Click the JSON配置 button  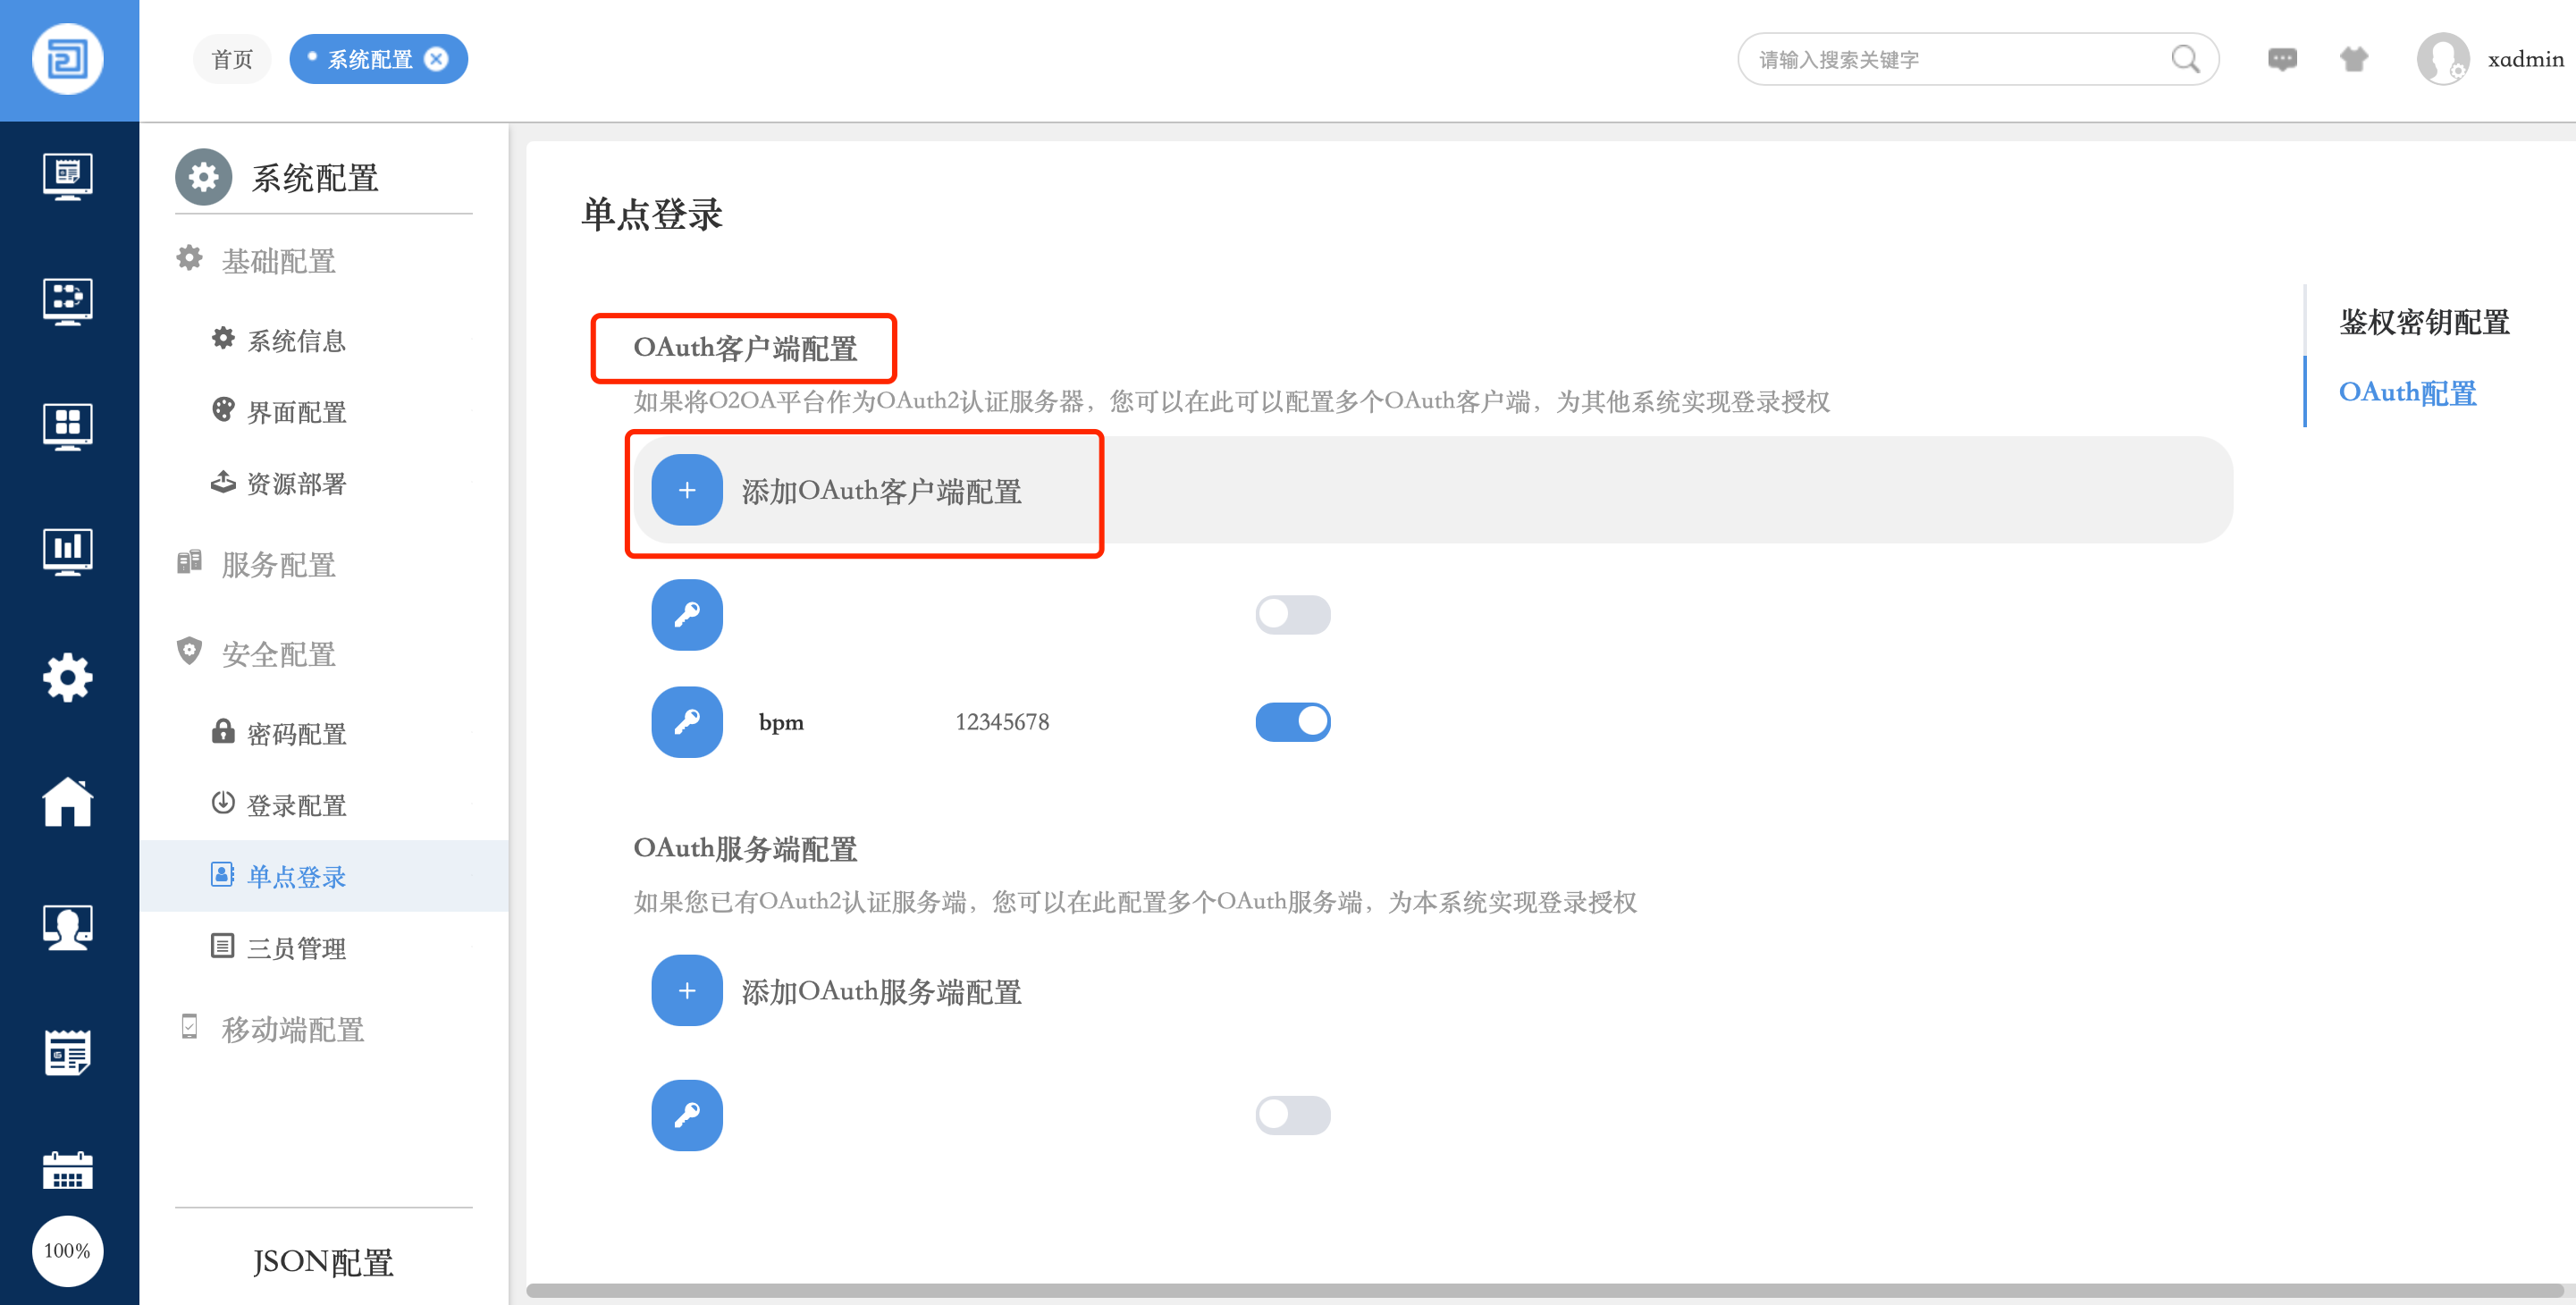click(323, 1262)
